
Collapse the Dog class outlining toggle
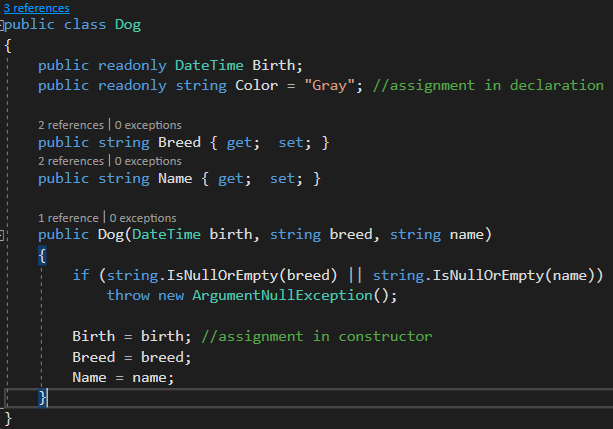(2, 26)
